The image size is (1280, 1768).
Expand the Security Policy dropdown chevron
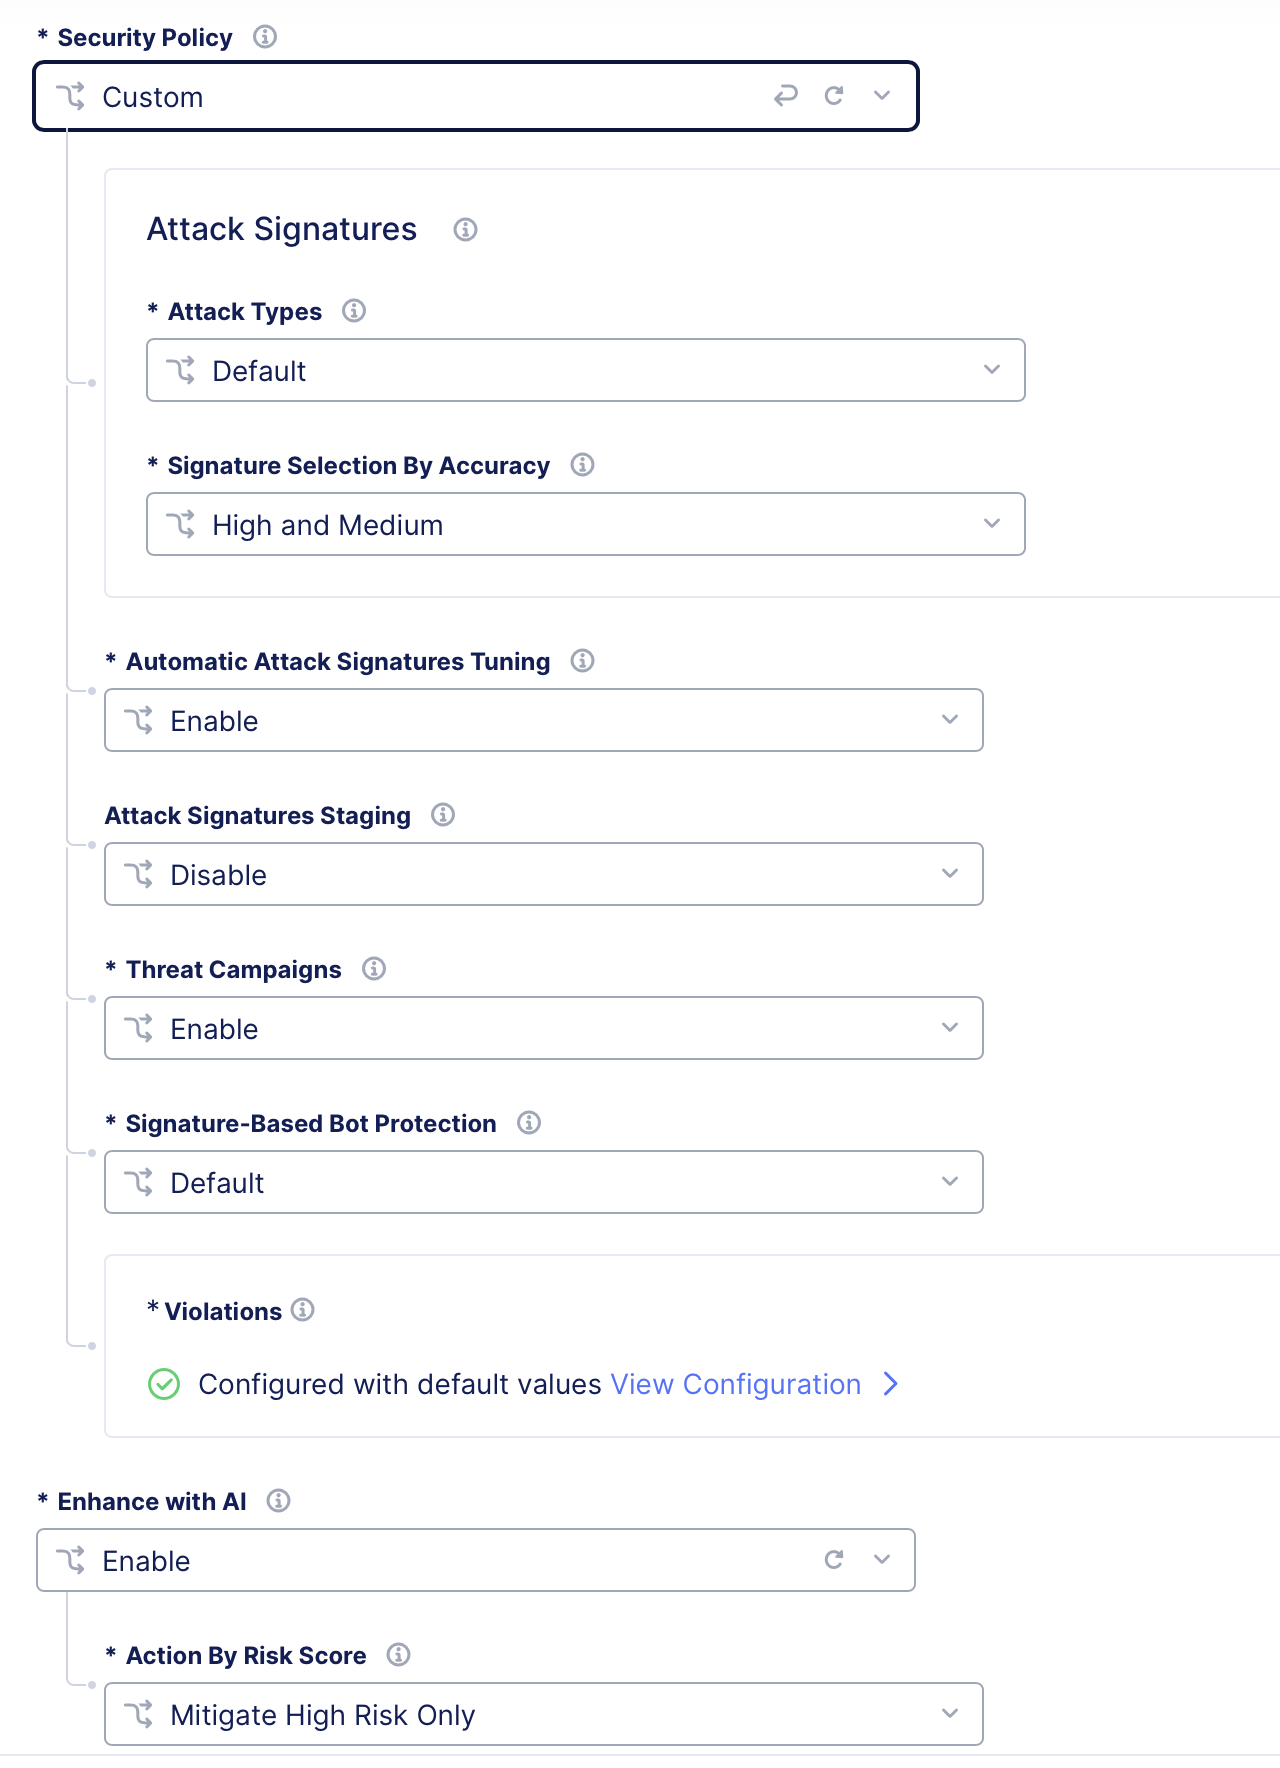click(881, 95)
